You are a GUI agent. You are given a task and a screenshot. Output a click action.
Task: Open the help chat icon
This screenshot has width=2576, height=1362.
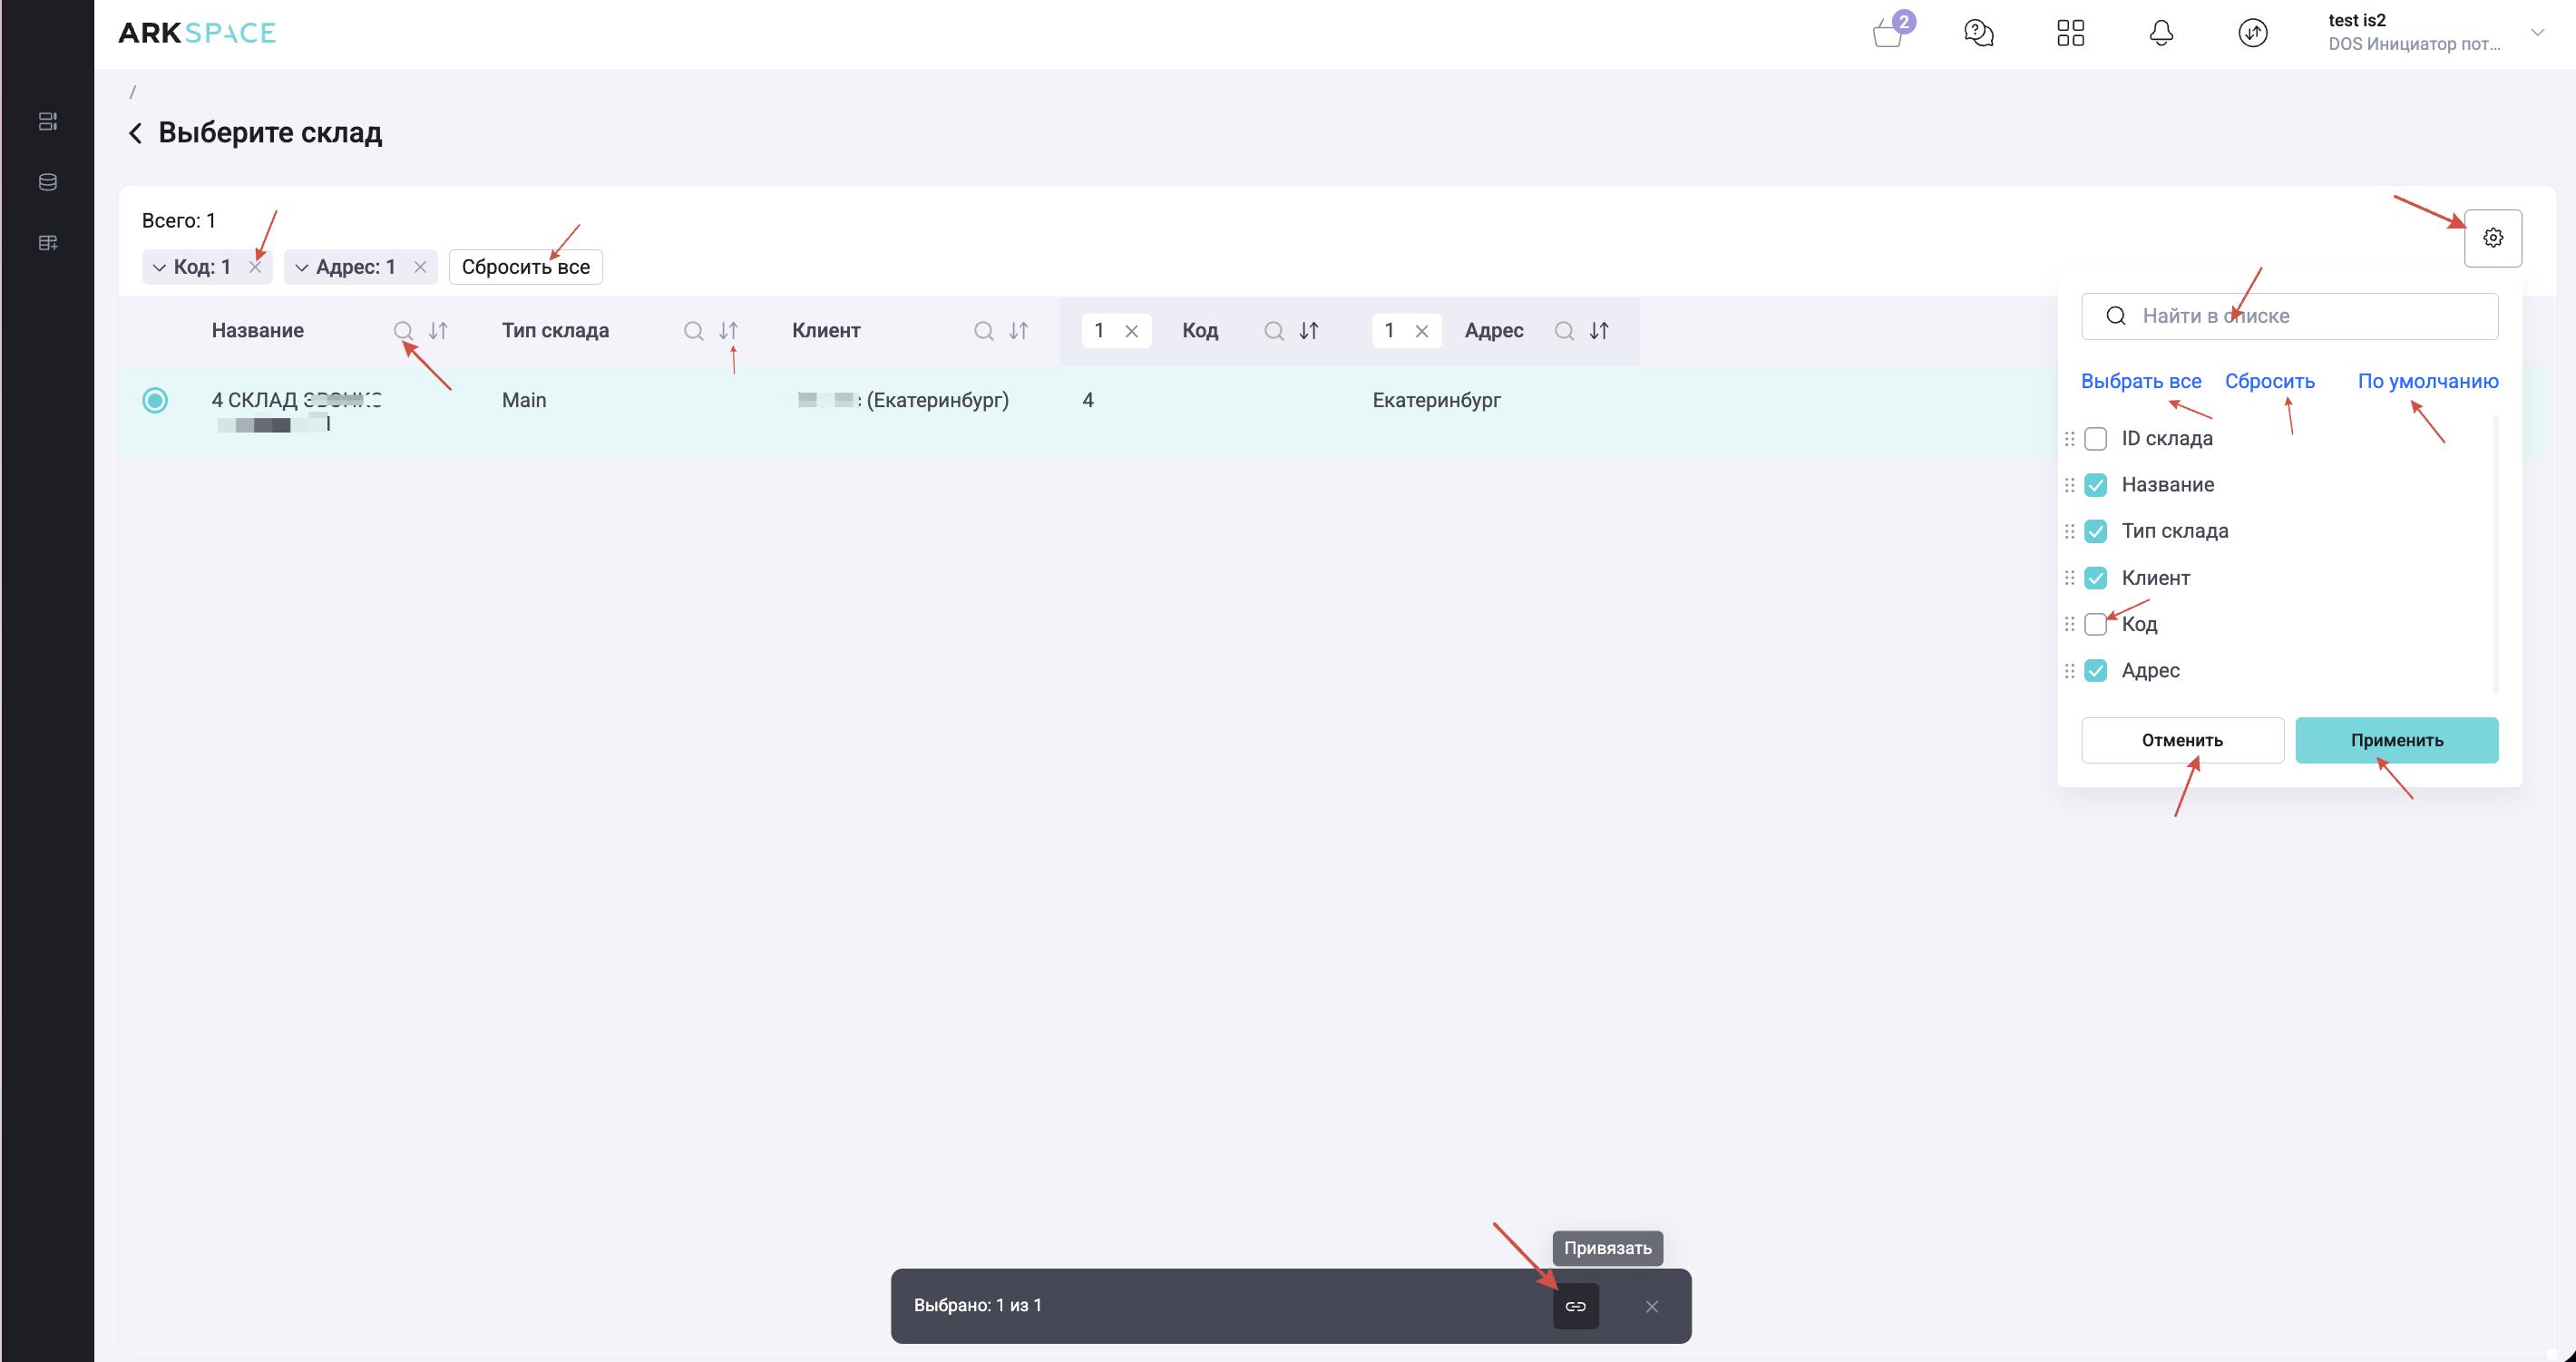(x=1978, y=33)
